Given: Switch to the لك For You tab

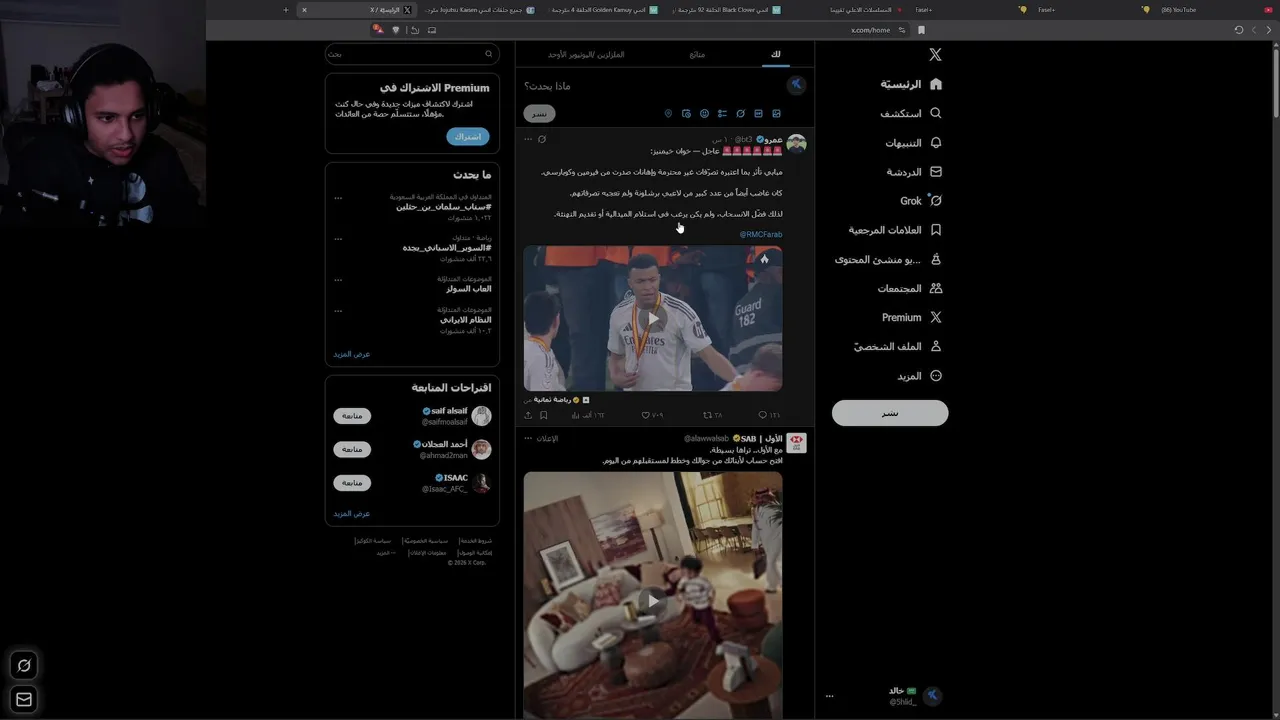Looking at the screenshot, I should click(x=776, y=54).
